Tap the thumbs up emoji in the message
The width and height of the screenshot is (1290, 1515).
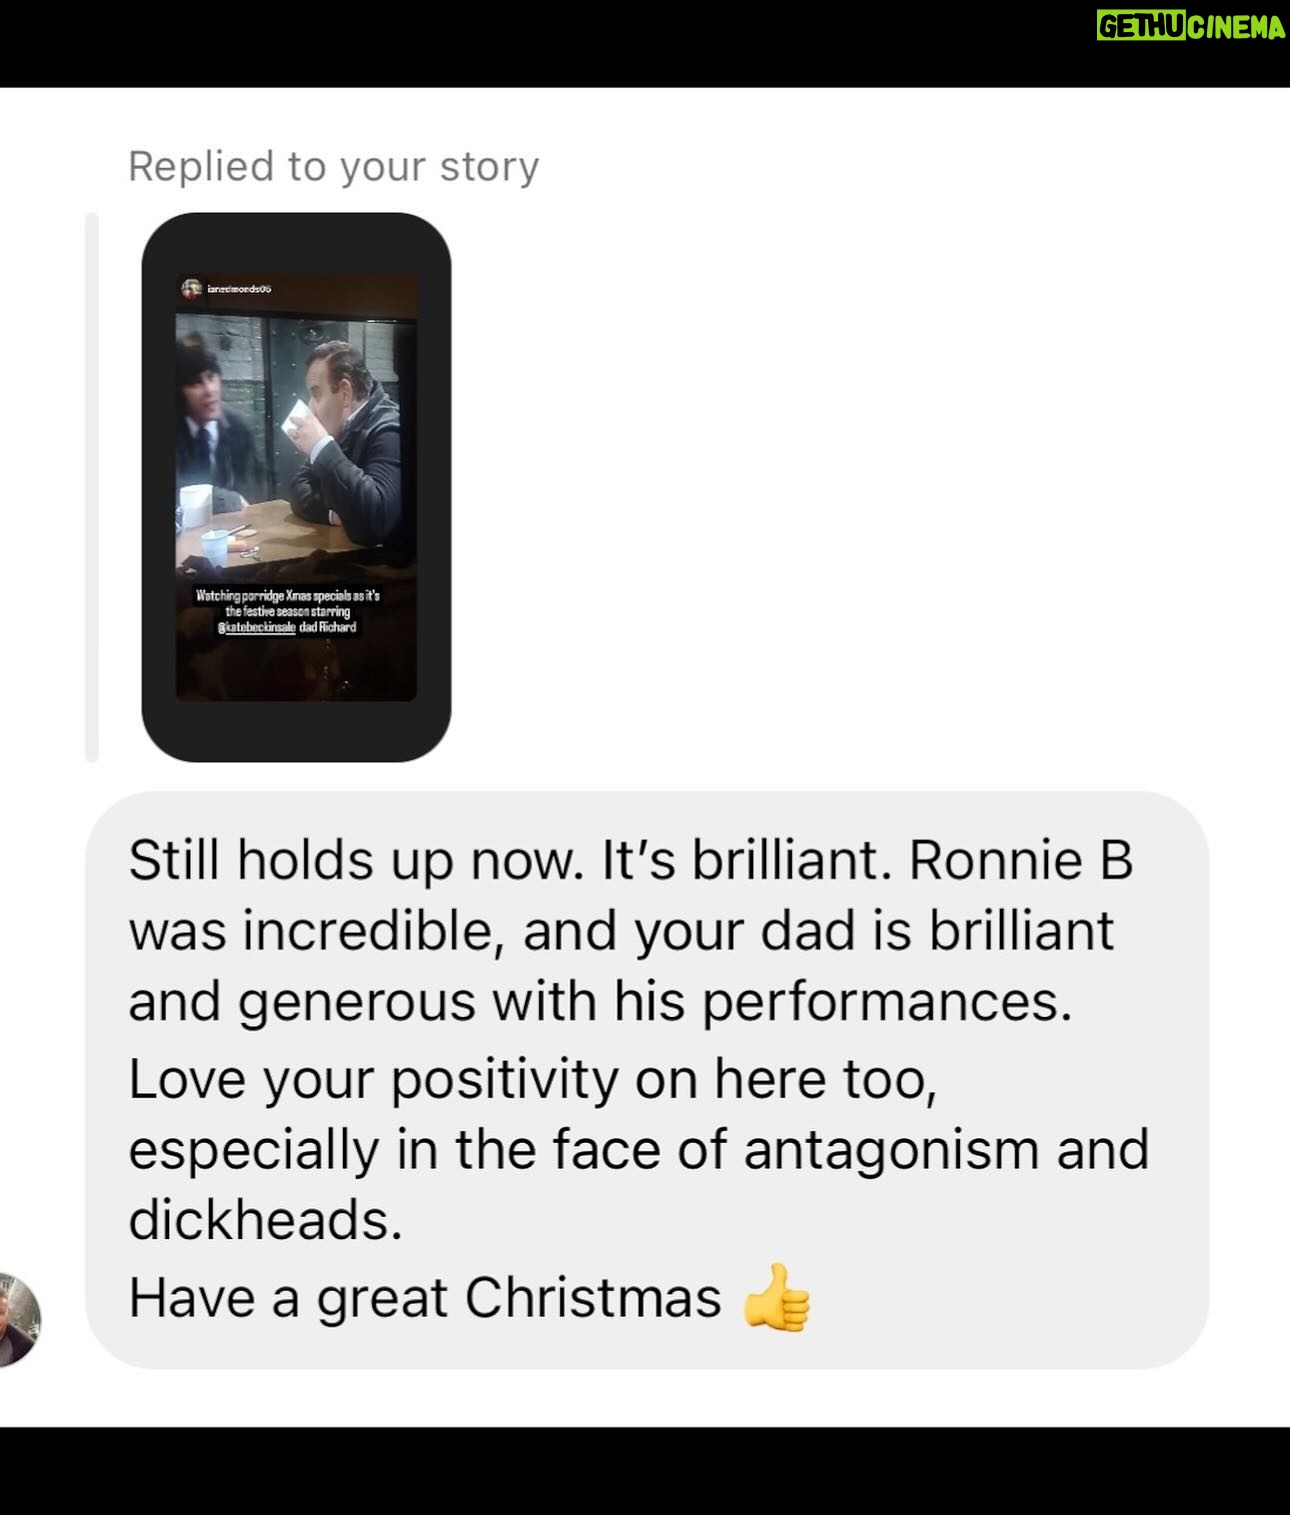coord(777,1299)
